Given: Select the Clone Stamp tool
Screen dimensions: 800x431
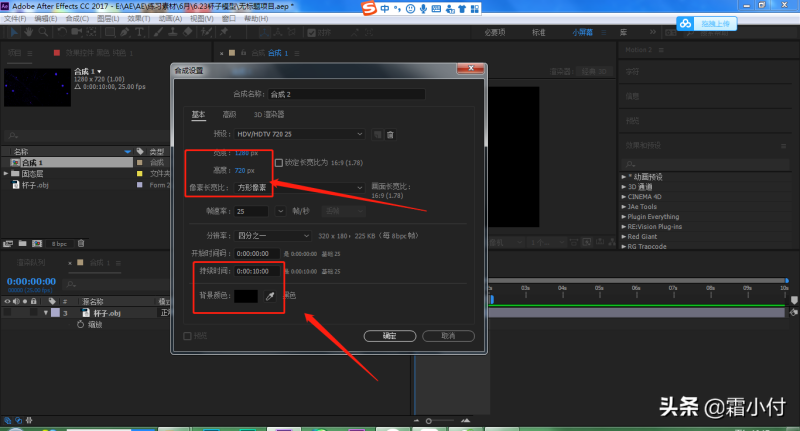Looking at the screenshot, I should pyautogui.click(x=173, y=32).
